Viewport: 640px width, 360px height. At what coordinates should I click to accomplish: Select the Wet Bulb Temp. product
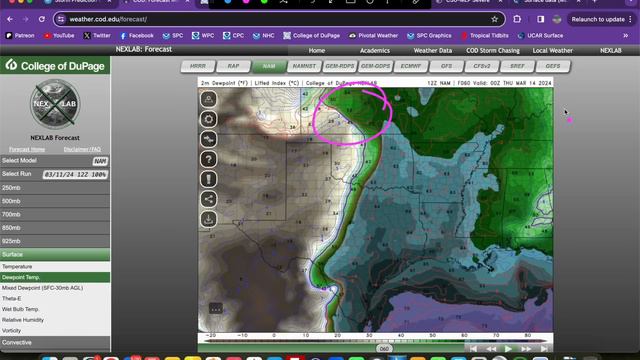[x=55, y=309]
